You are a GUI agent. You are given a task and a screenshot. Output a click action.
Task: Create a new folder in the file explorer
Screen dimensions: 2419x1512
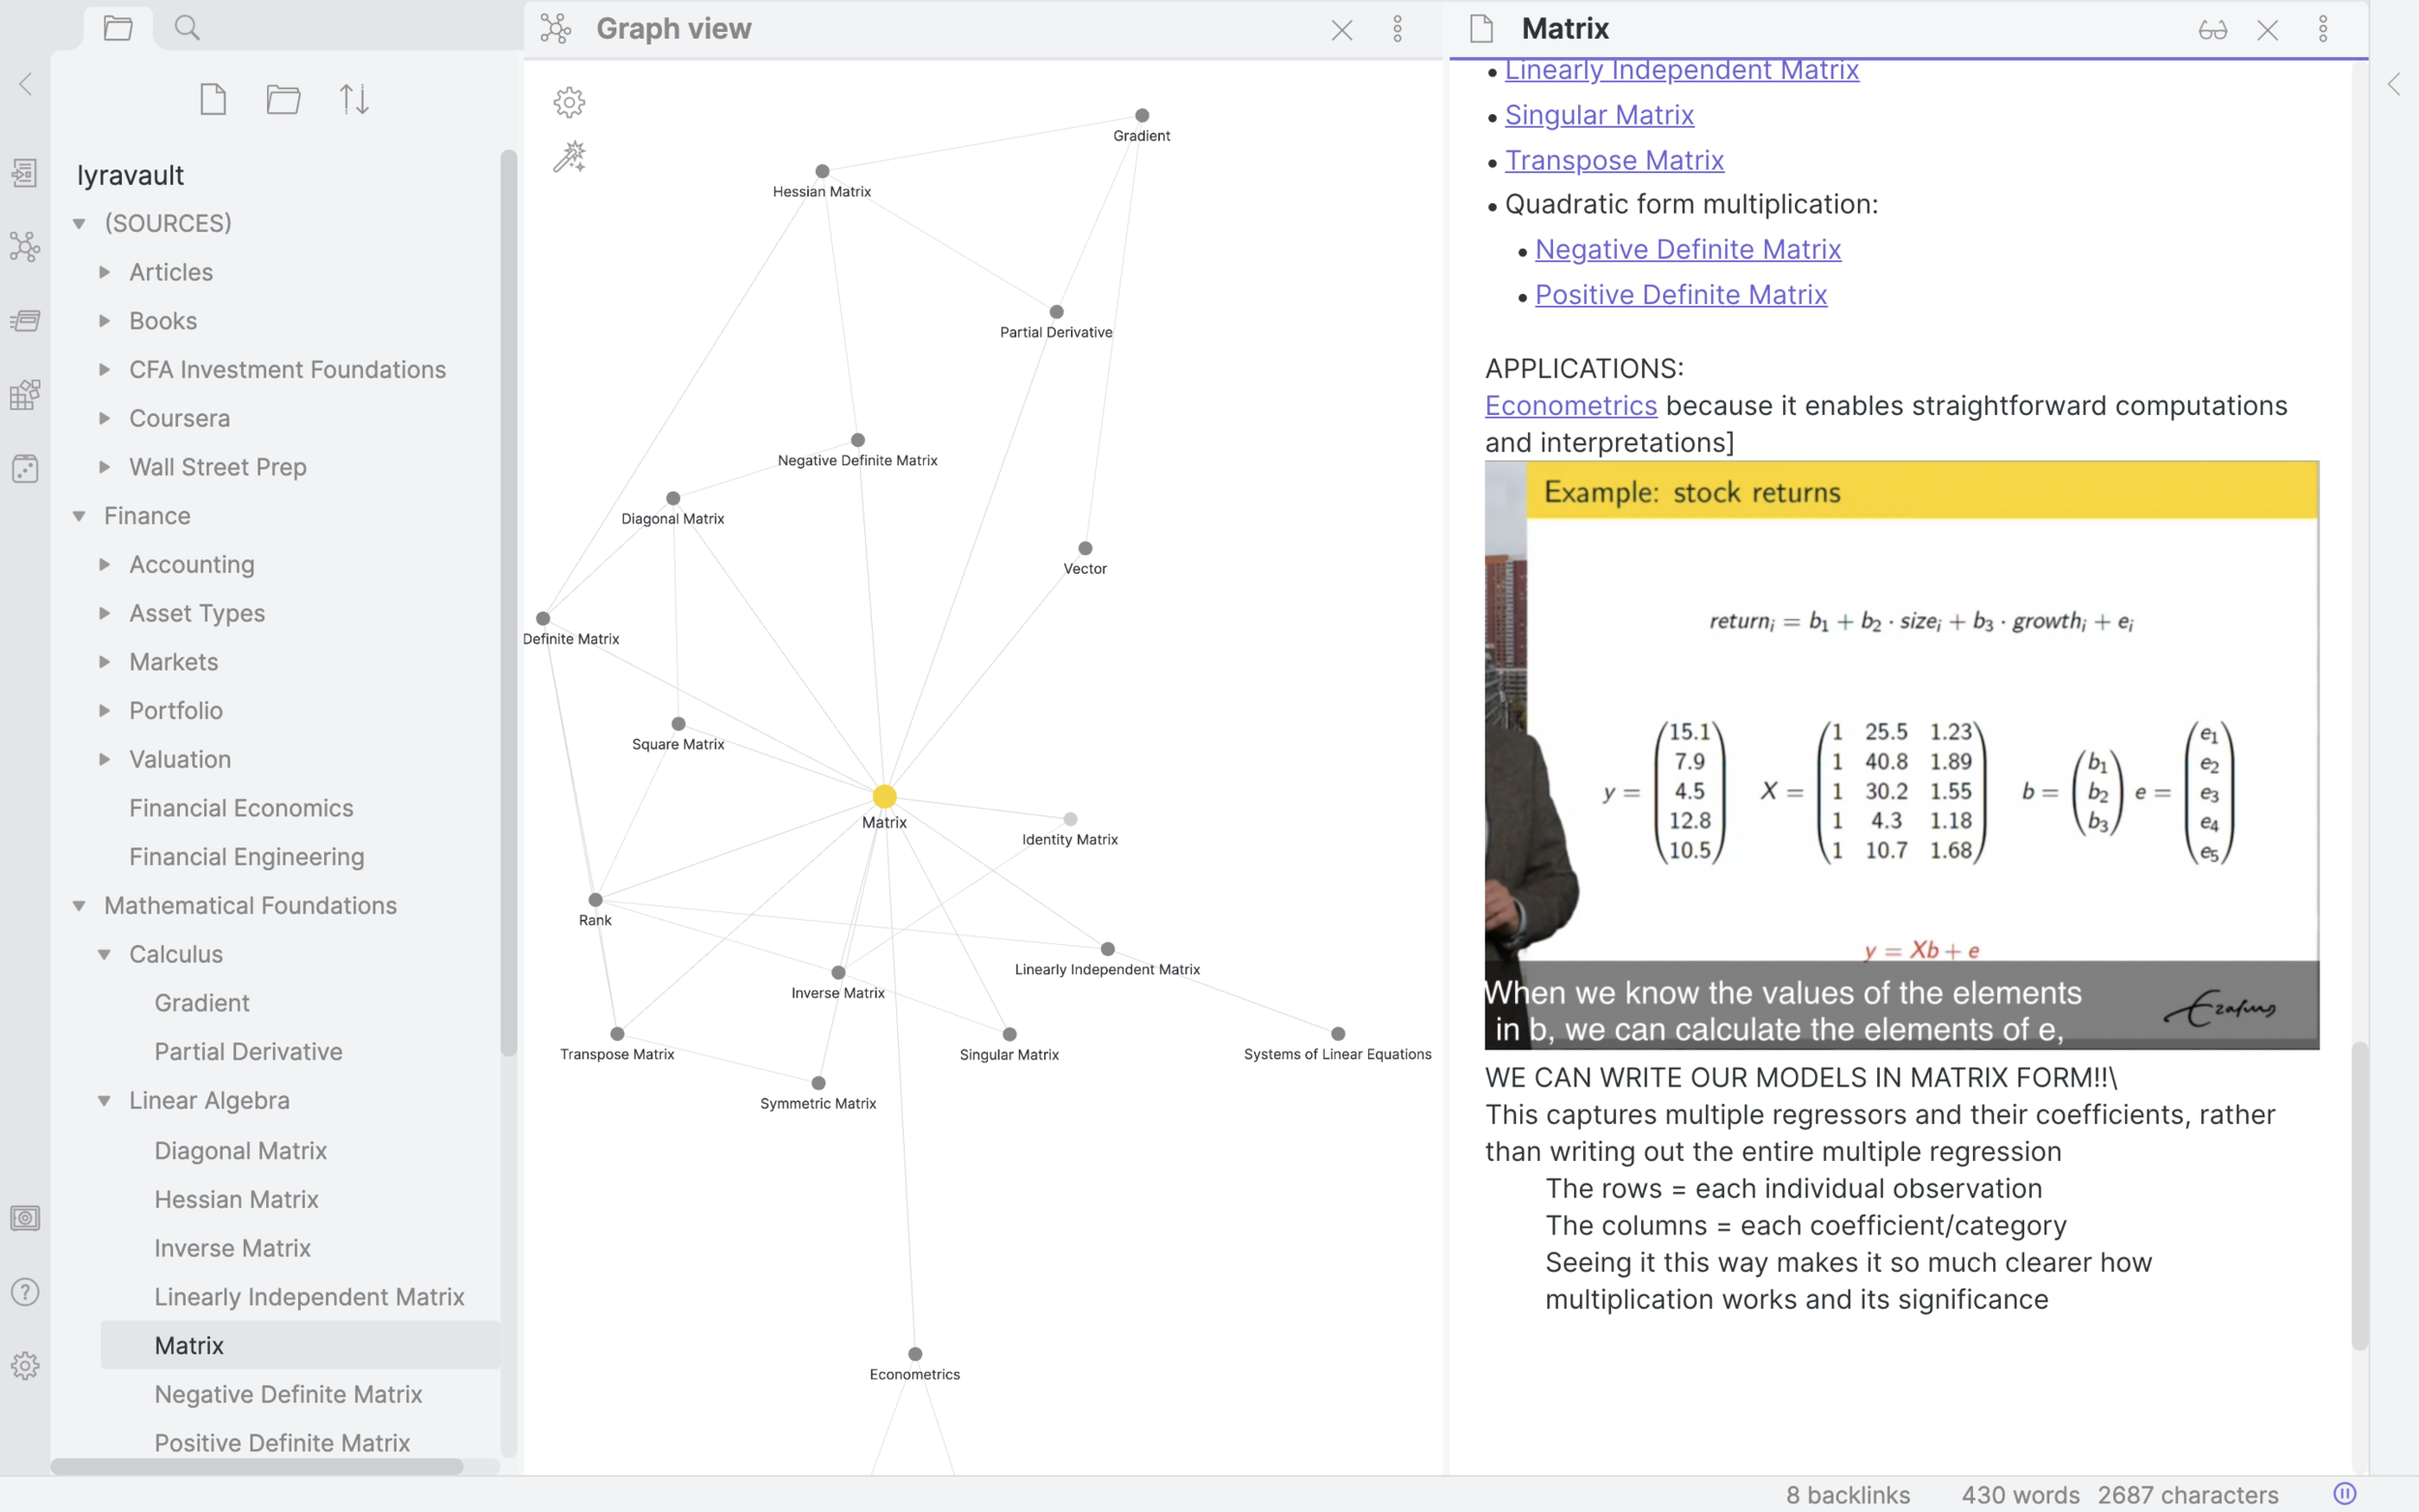tap(284, 99)
